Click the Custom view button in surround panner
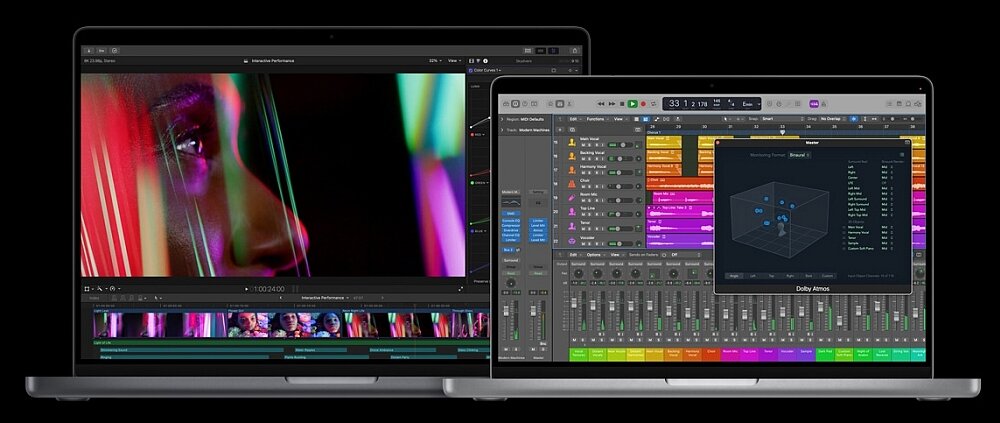 tap(829, 275)
